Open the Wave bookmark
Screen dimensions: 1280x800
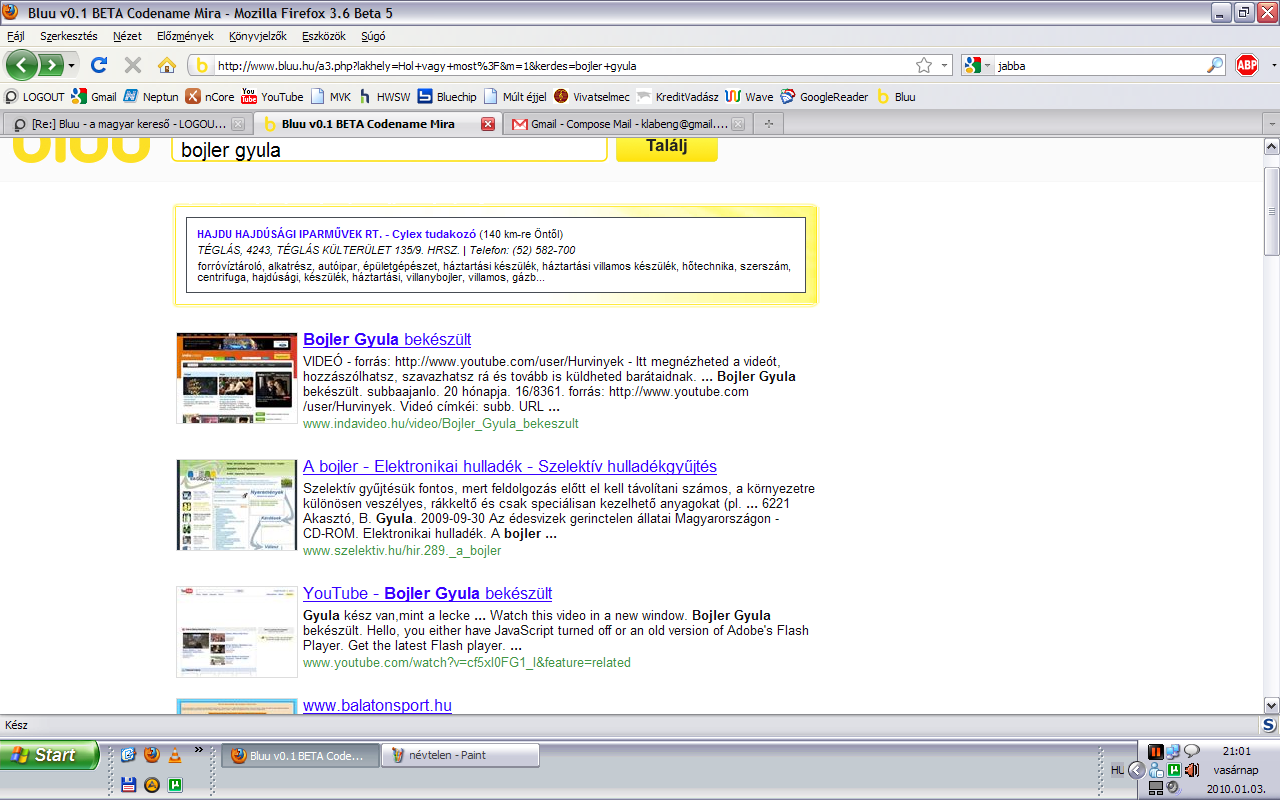coord(750,97)
